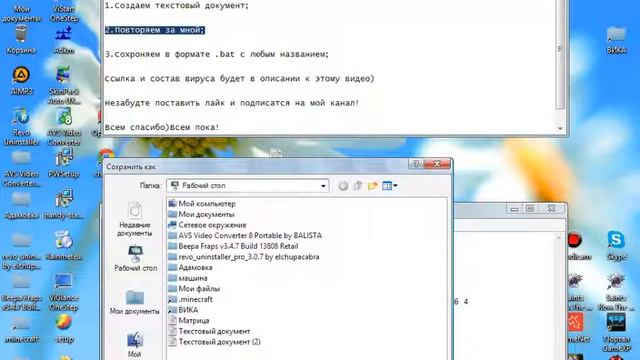Viewport: 640px width, 360px height.
Task: Click the line 3.Сохроняем в формате .bat
Action: coord(217,54)
